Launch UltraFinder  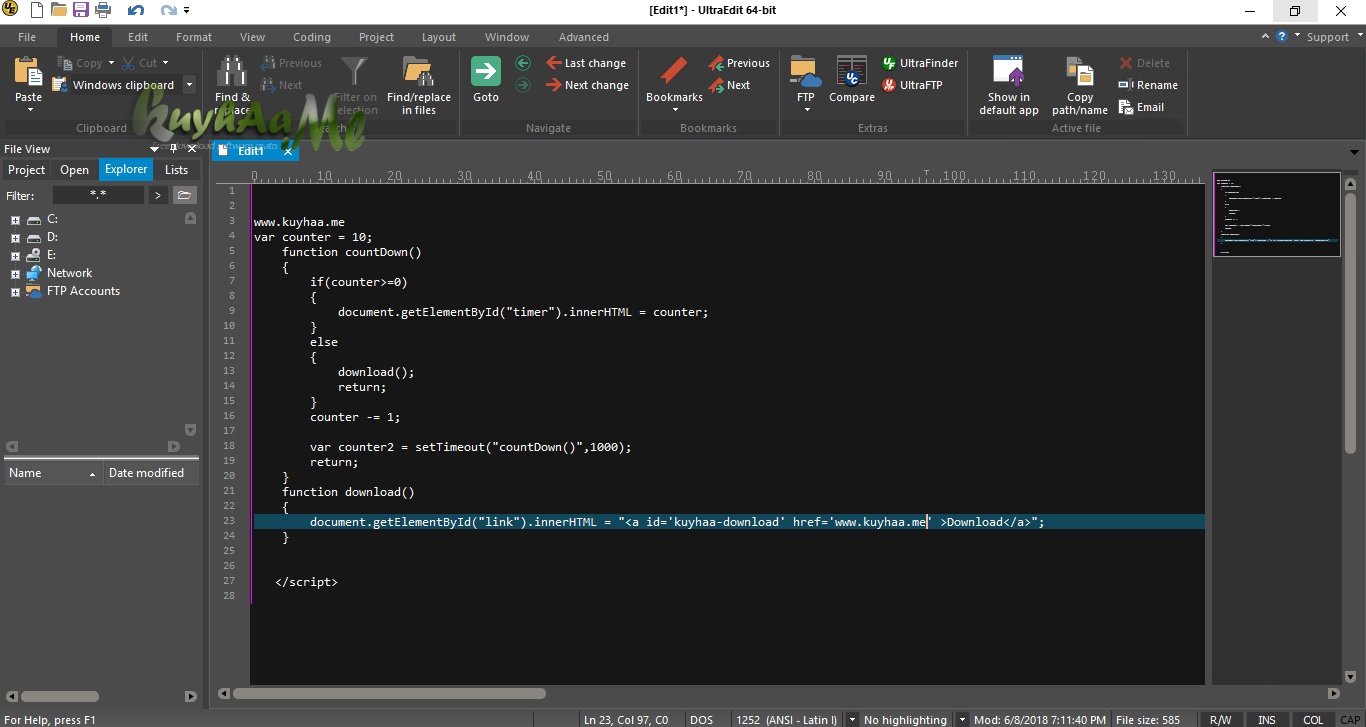(x=920, y=63)
